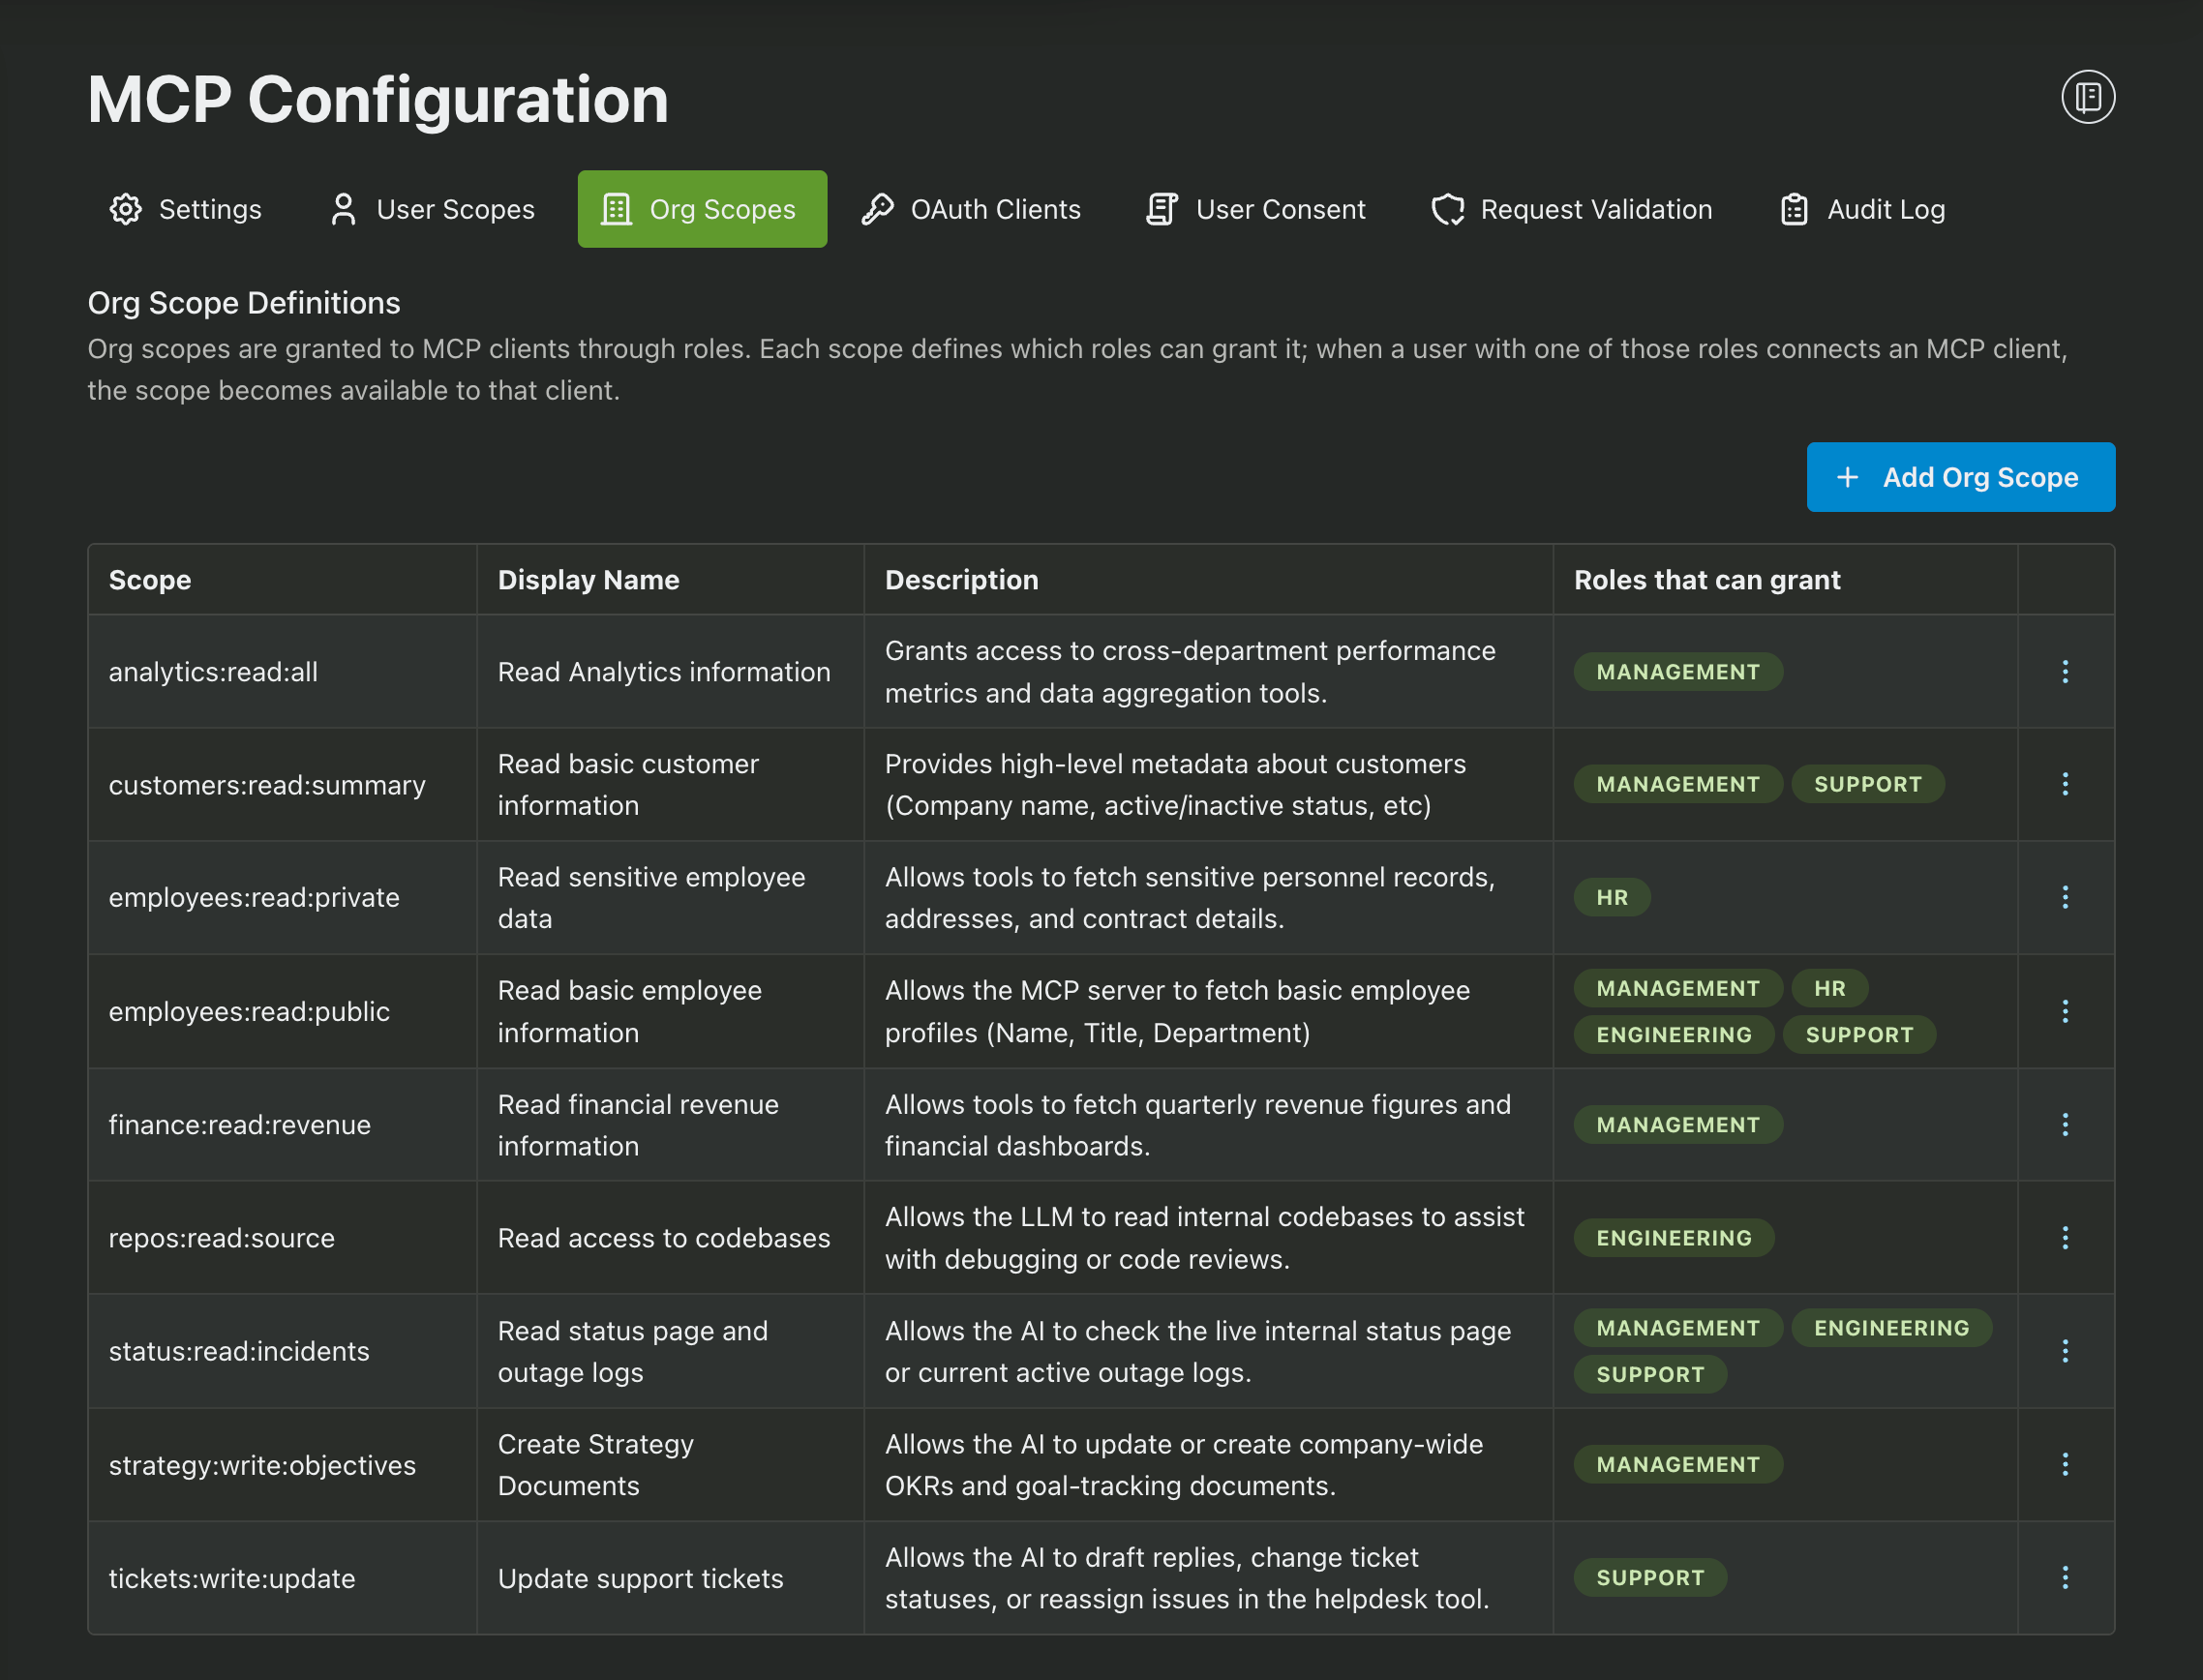Click the MANAGEMENT badge in analytics:read:all row
The width and height of the screenshot is (2203, 1680).
pyautogui.click(x=1677, y=672)
